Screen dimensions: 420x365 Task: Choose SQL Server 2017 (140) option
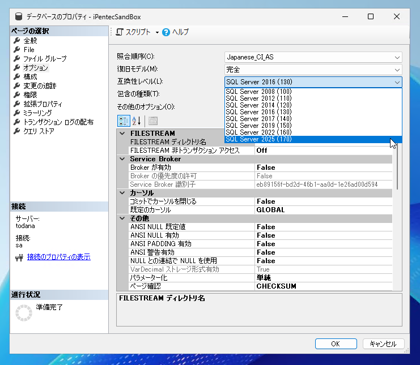[313, 119]
